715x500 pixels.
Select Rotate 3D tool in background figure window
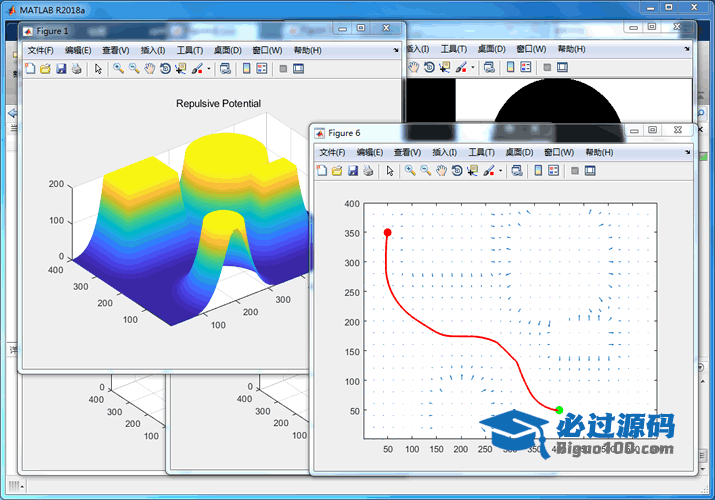[429, 67]
